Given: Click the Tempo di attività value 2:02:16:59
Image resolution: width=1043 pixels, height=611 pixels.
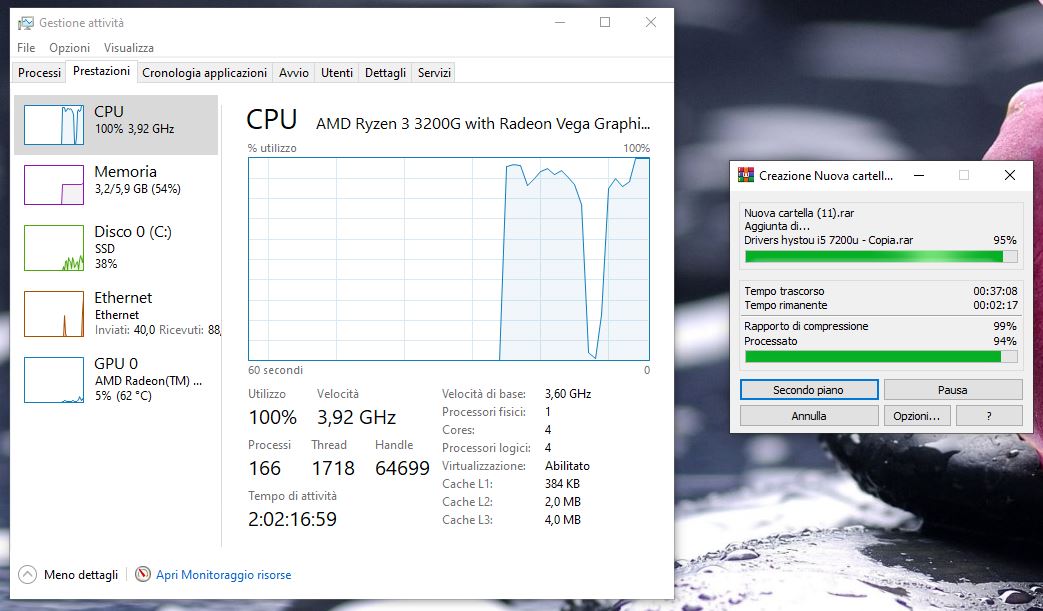Looking at the screenshot, I should coord(292,519).
